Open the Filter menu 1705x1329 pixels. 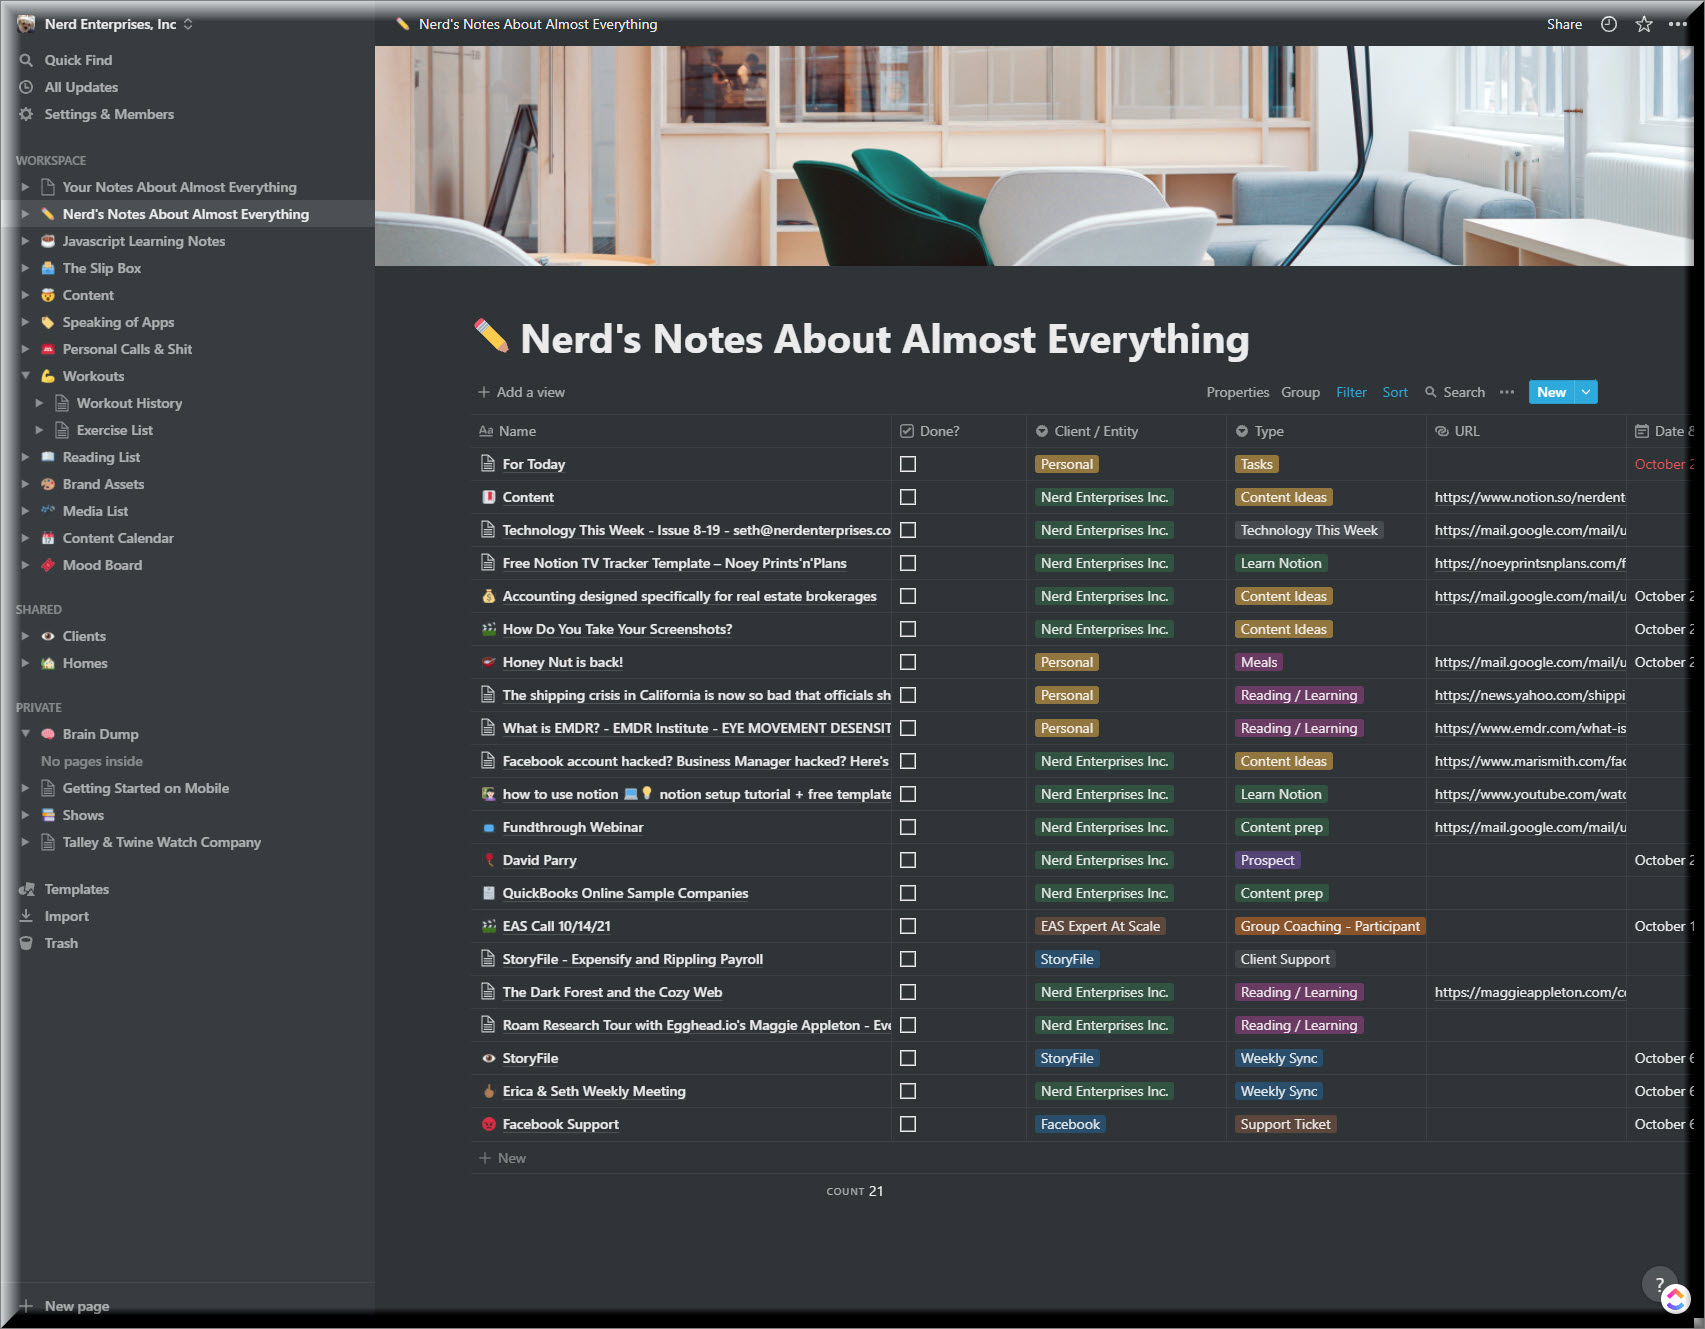click(1351, 392)
